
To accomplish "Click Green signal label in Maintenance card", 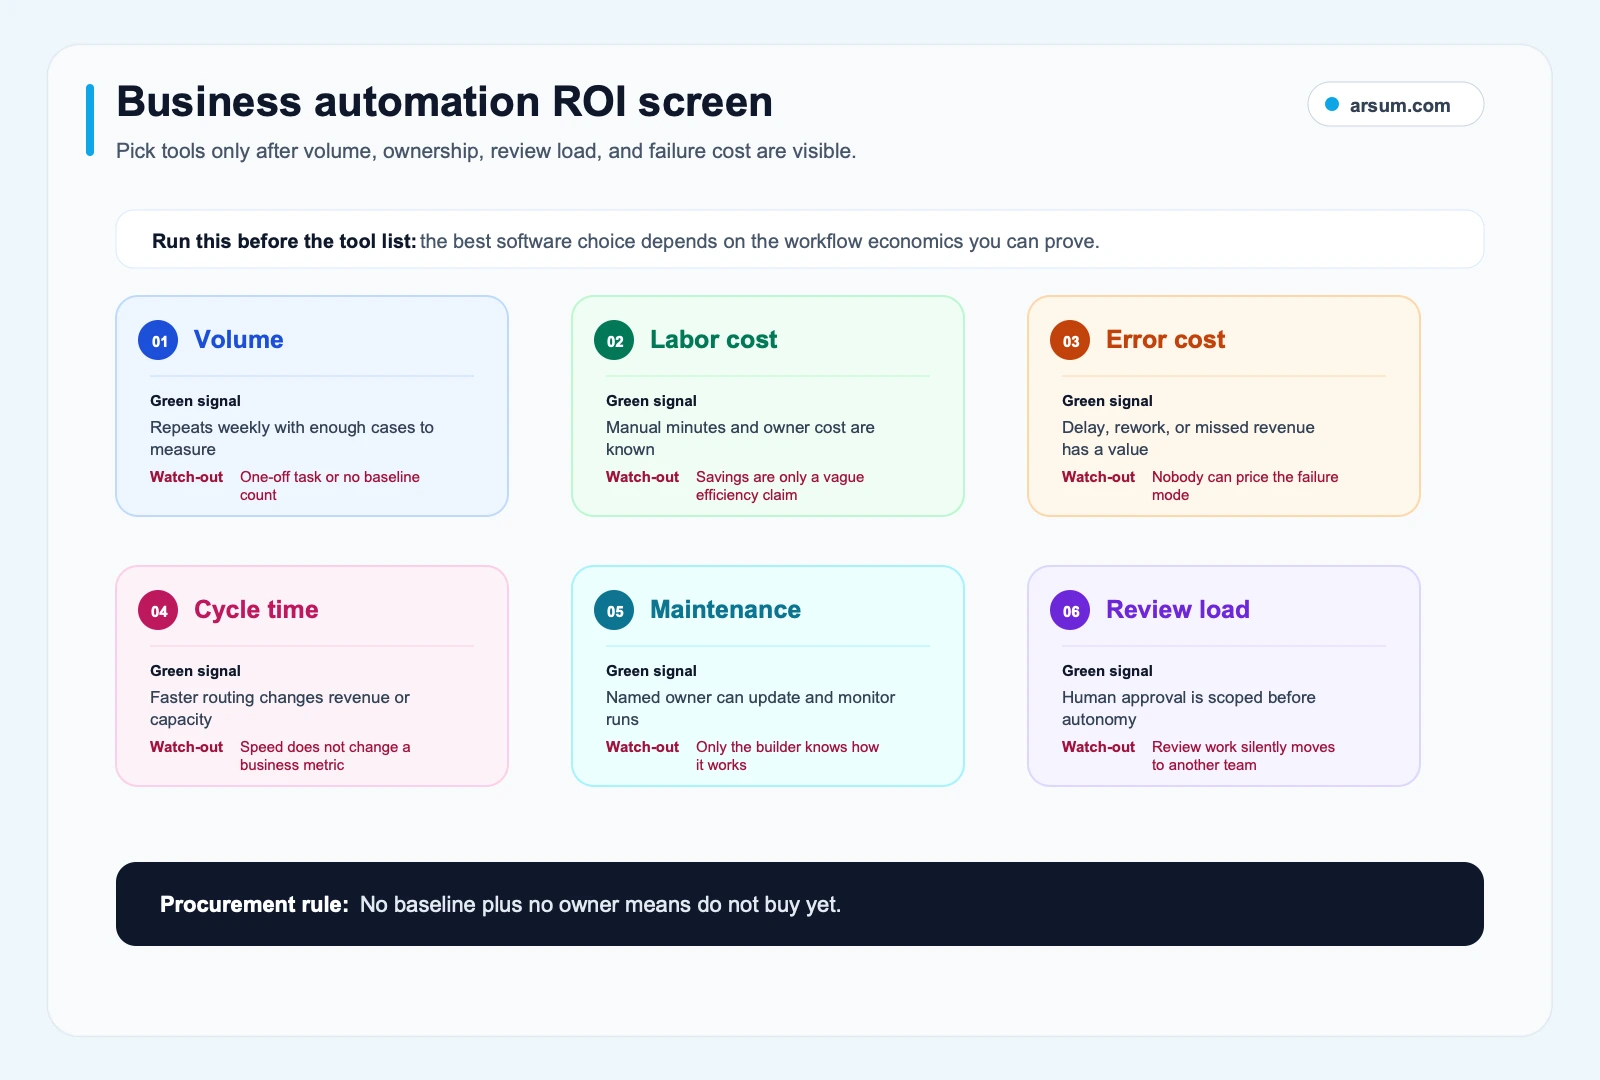I will coord(651,671).
